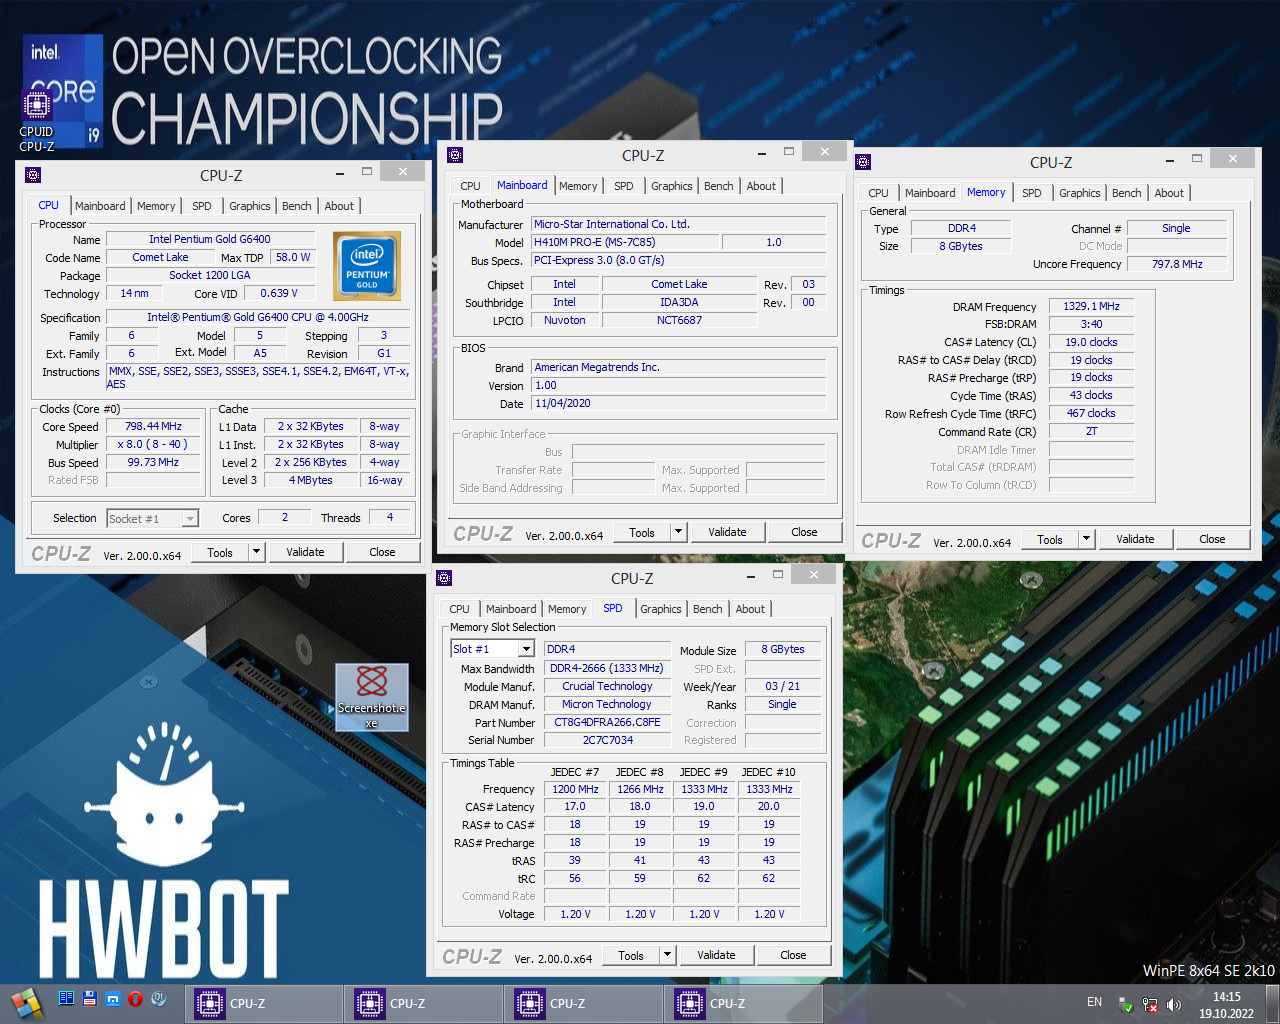Switch to fourth CPU-Z taskbar button
1280x1024 pixels.
(743, 1003)
